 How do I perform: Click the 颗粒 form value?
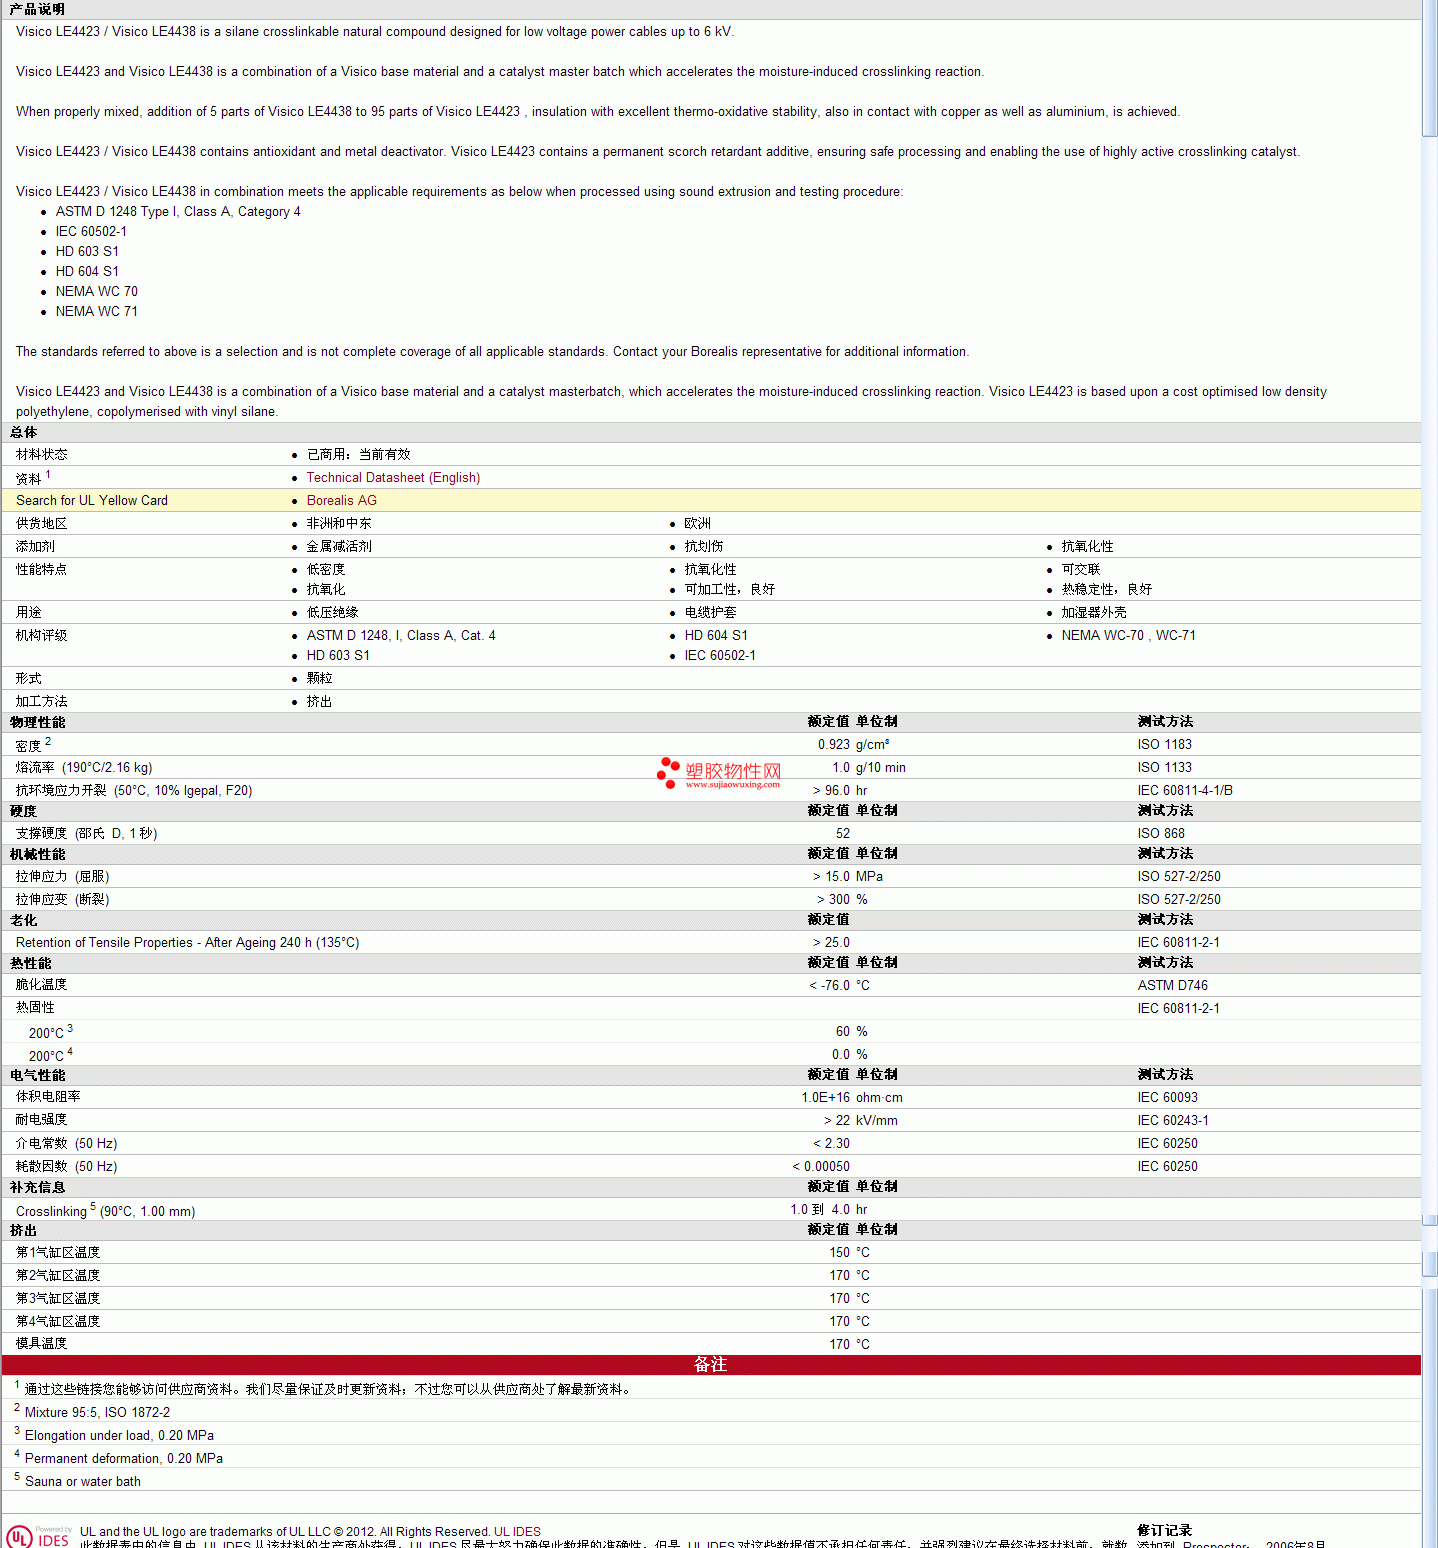319,679
